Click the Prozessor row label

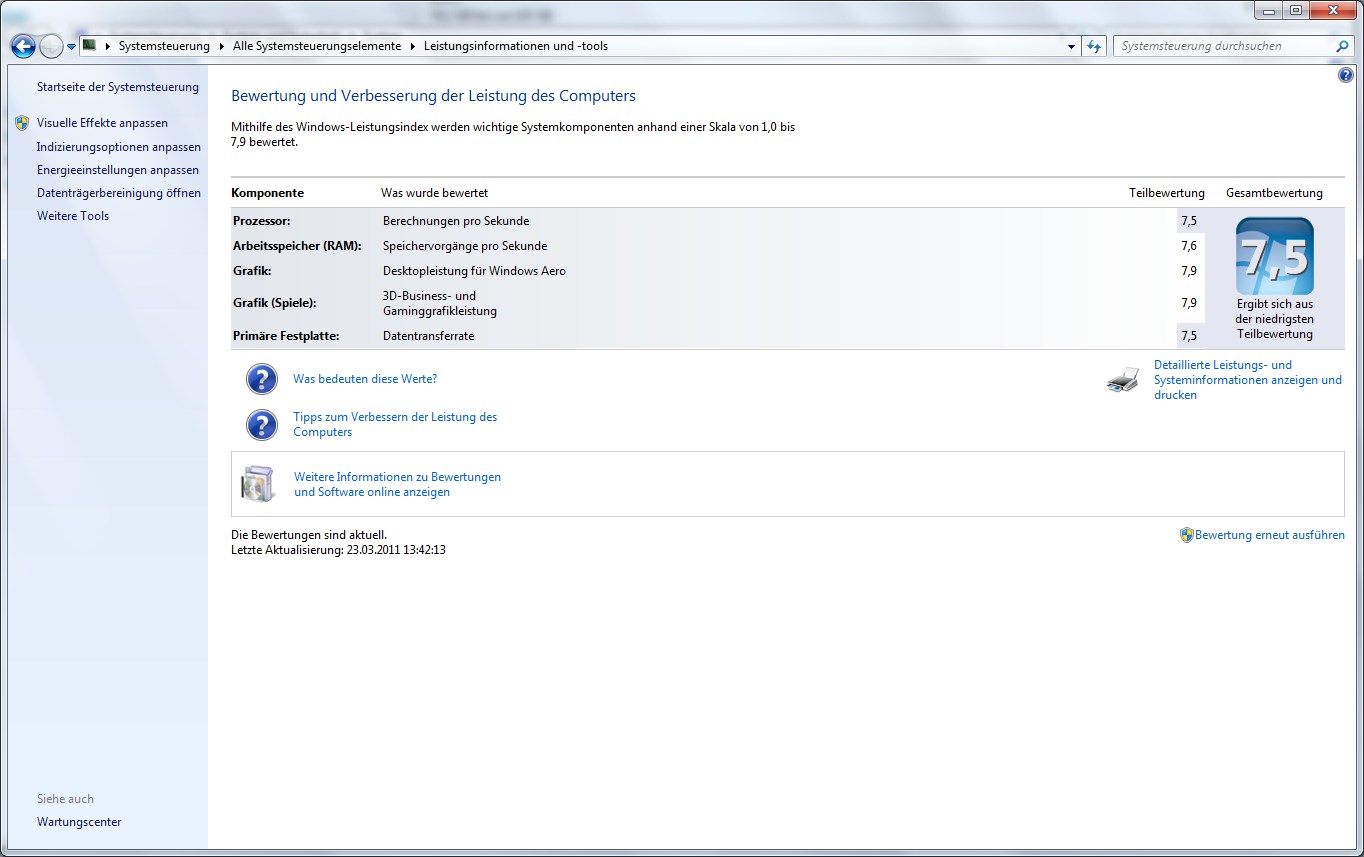tap(262, 221)
